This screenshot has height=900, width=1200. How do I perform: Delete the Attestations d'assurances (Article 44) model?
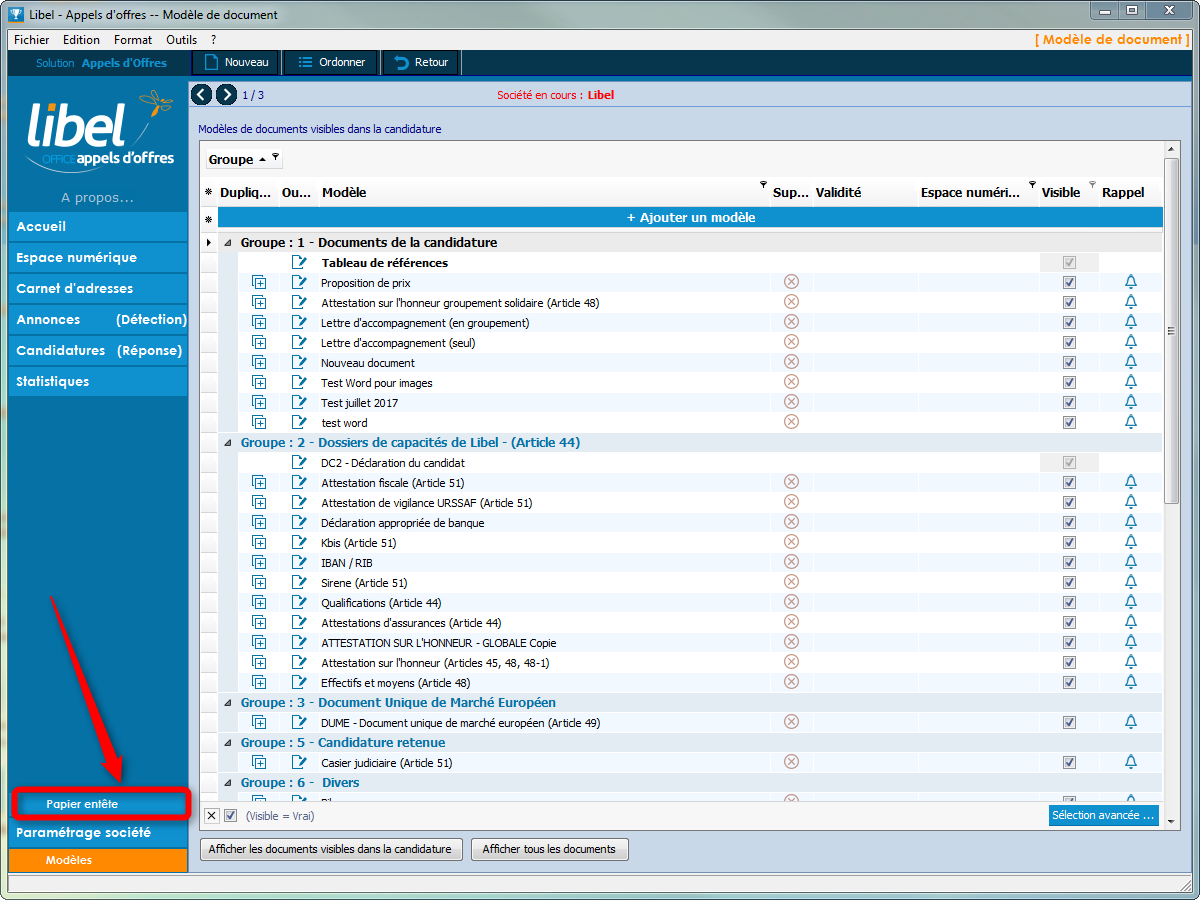(791, 622)
